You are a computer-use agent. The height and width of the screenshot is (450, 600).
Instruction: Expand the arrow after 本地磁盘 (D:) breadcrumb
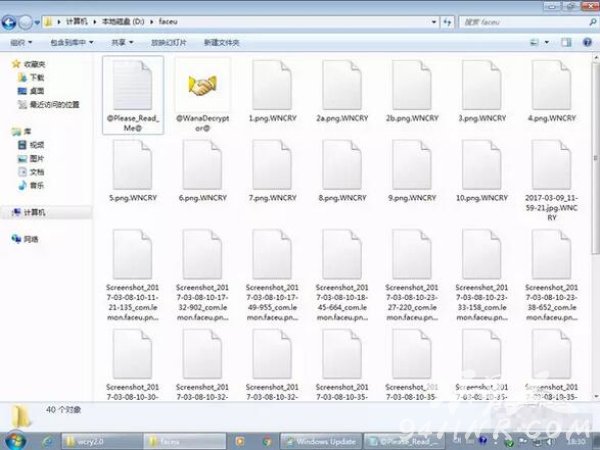[152, 22]
